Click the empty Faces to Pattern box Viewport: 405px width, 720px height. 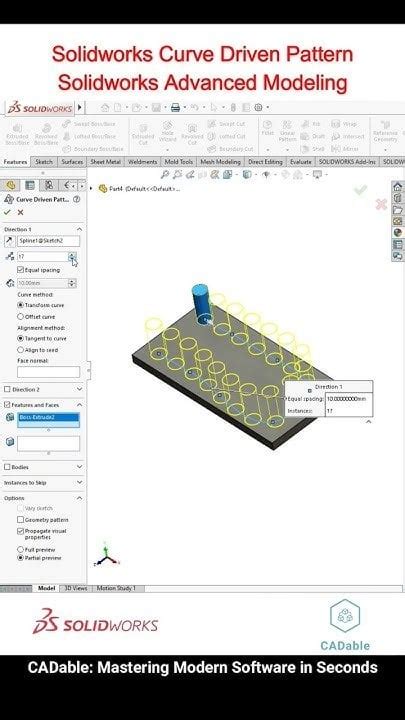pyautogui.click(x=48, y=444)
